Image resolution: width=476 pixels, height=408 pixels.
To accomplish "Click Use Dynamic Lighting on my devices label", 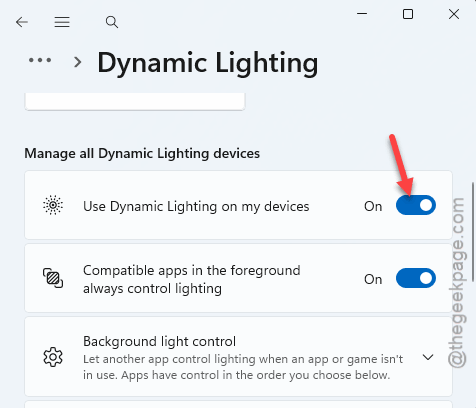I will pos(196,206).
